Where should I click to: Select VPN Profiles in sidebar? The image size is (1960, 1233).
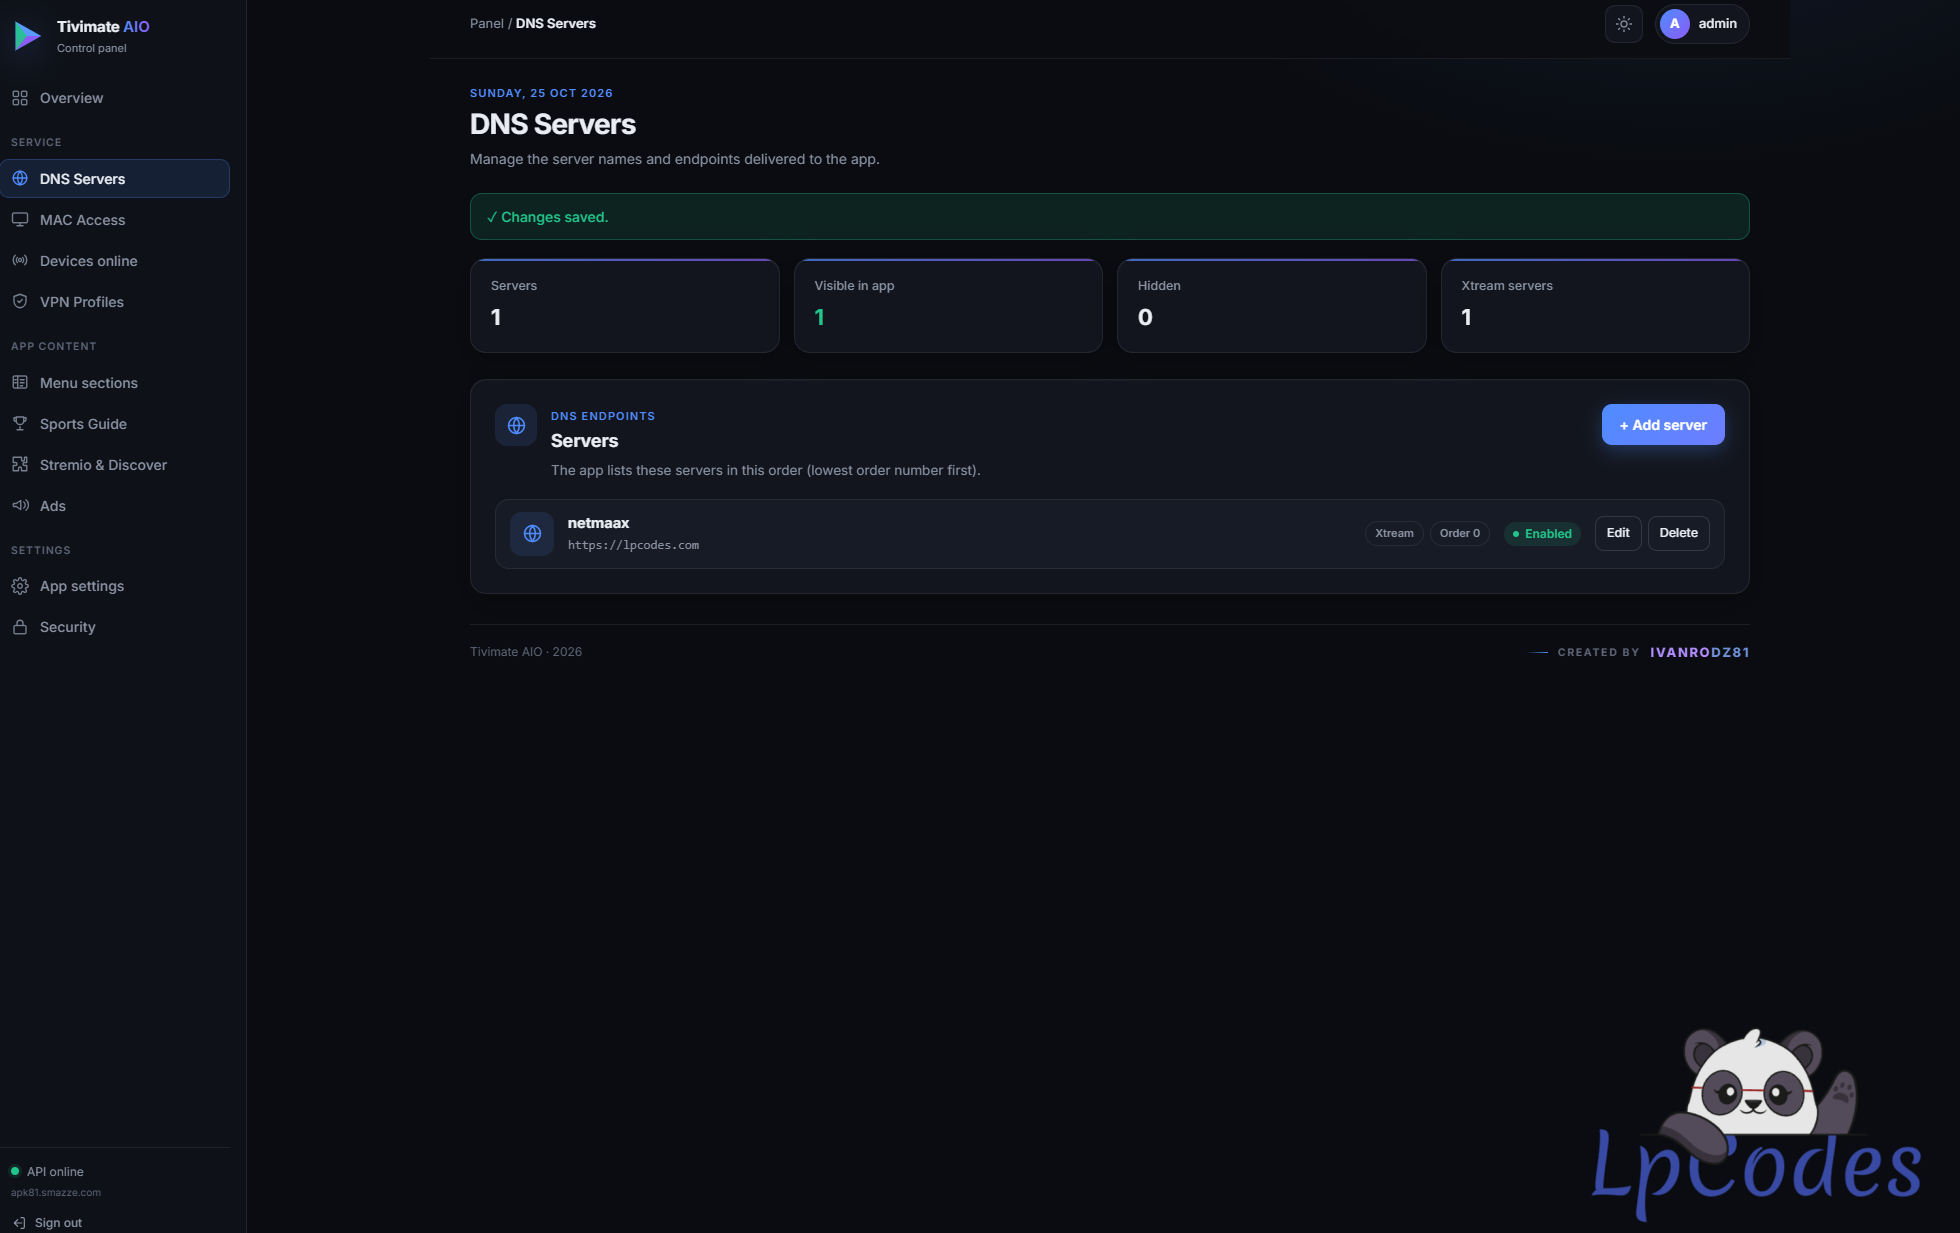115,302
